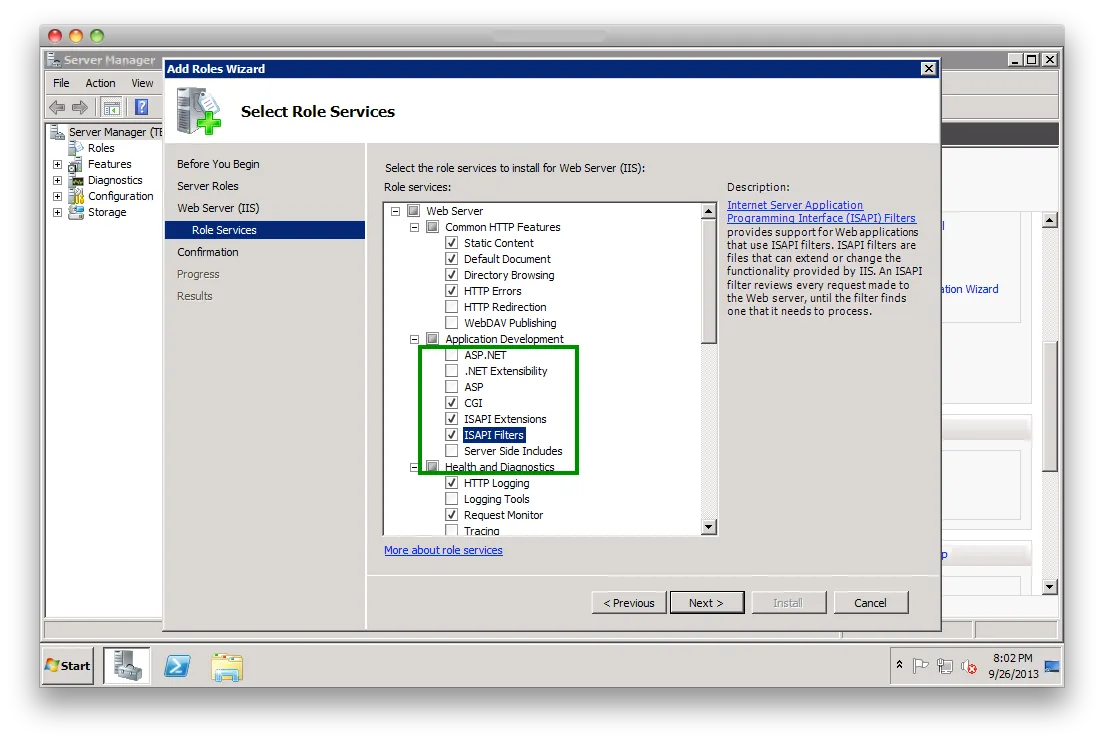Viewport: 1104px width, 742px height.
Task: Open the Action menu
Action: tap(101, 83)
